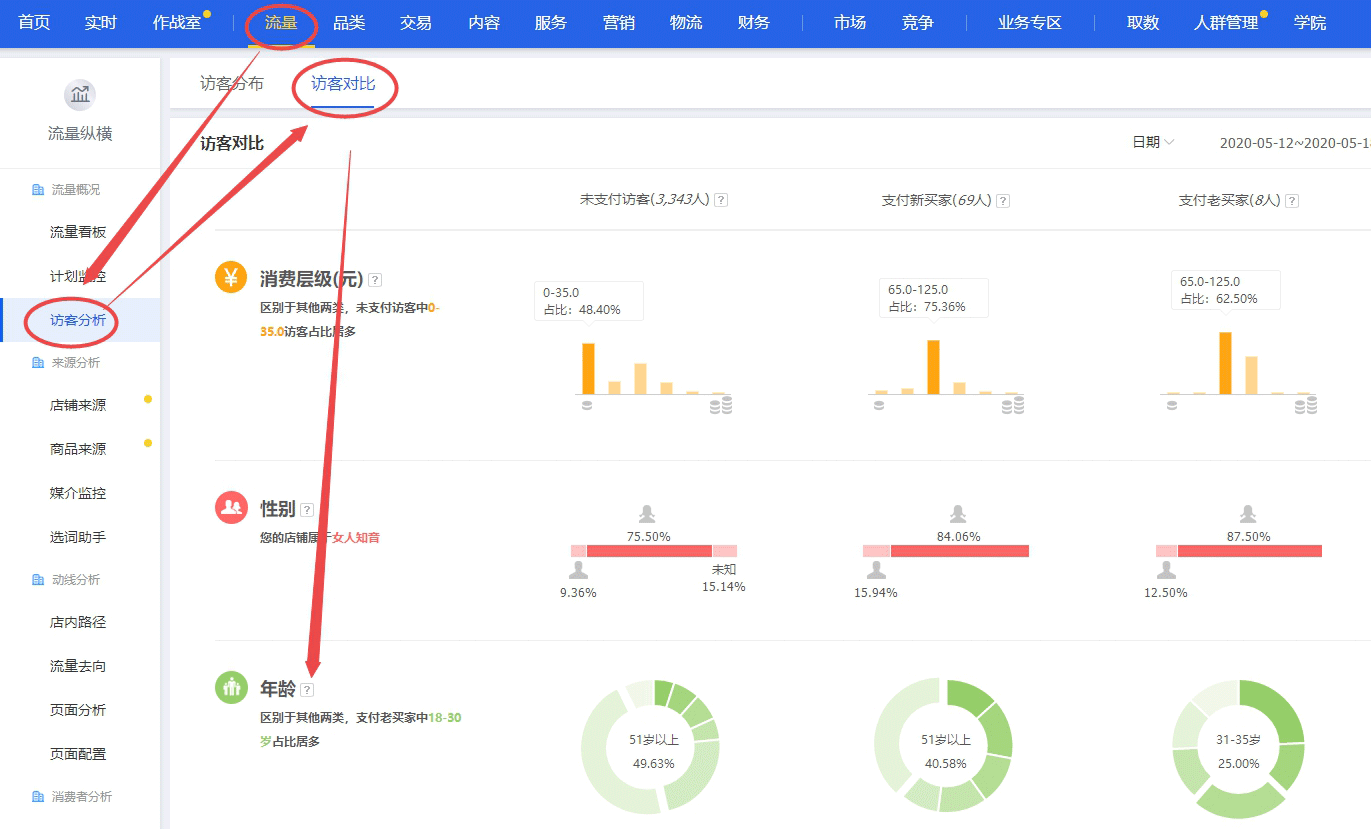The width and height of the screenshot is (1371, 829).
Task: Click question mark next to 年龄
Action: [x=307, y=689]
